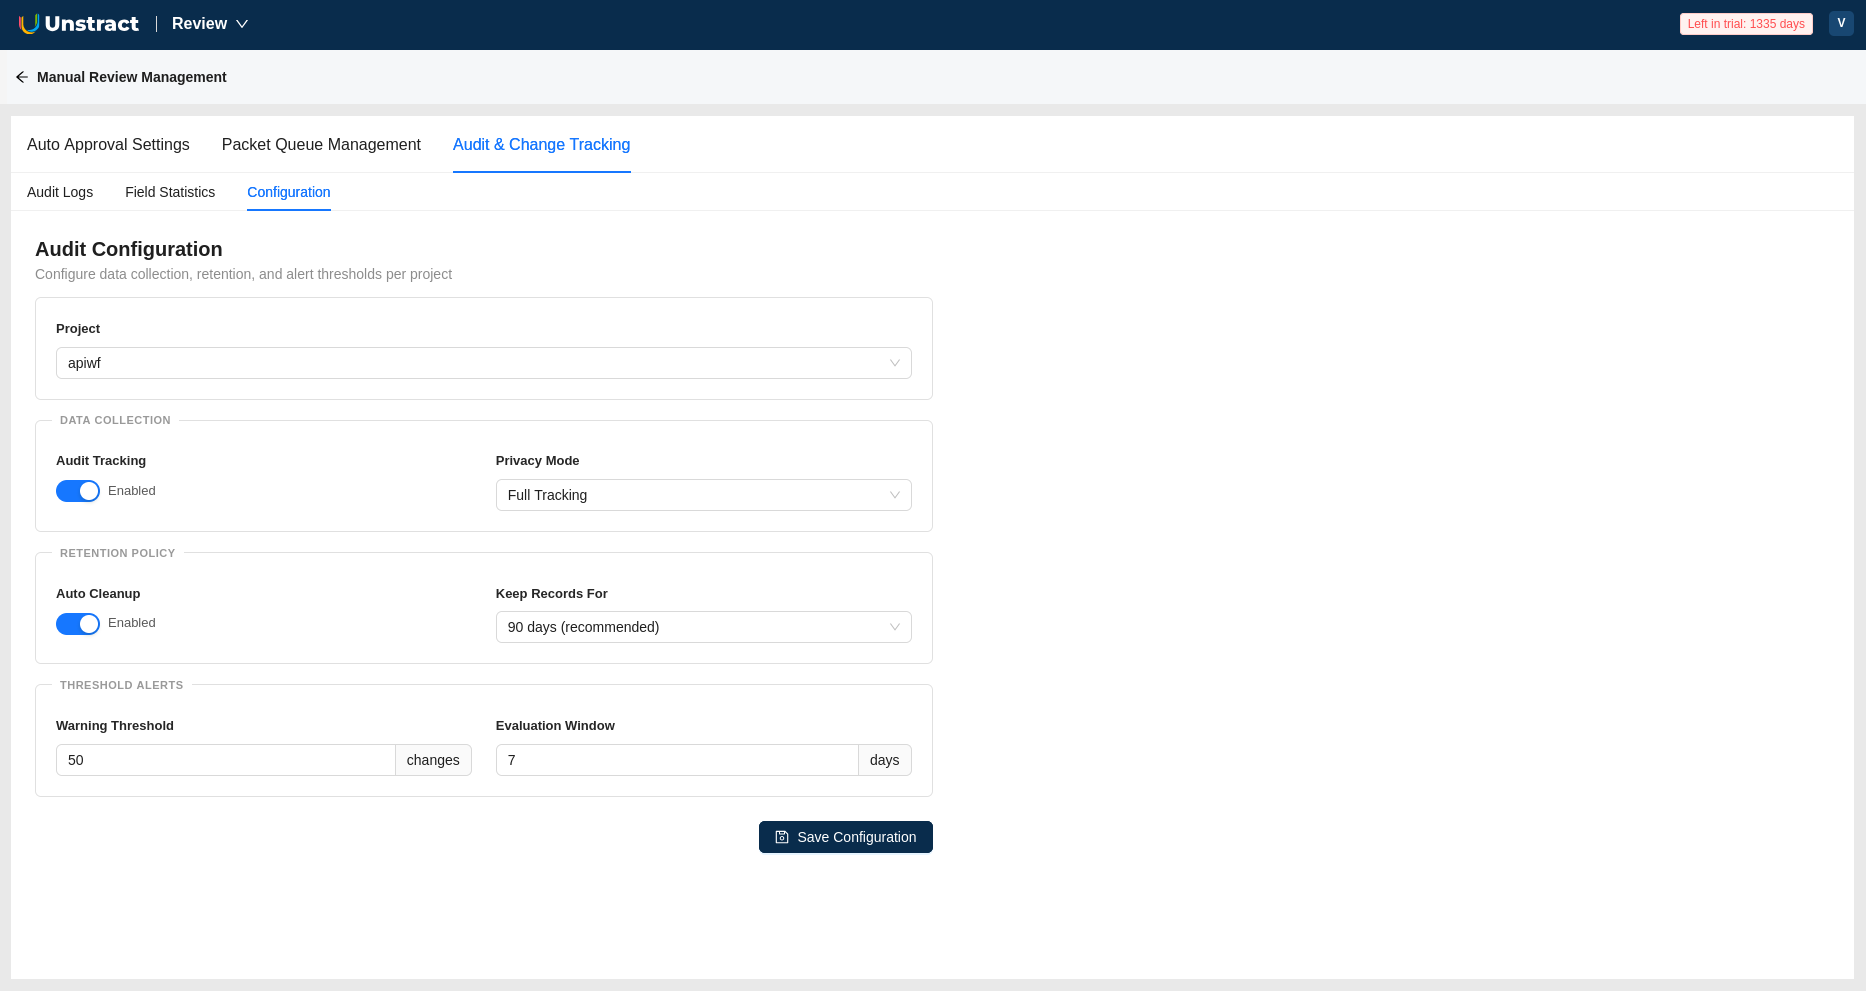Go back using the arrow icon

tap(22, 77)
